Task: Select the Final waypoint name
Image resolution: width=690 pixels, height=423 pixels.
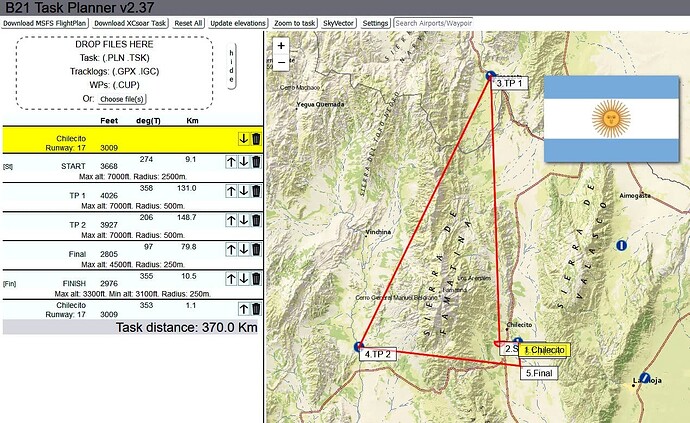Action: (x=77, y=254)
